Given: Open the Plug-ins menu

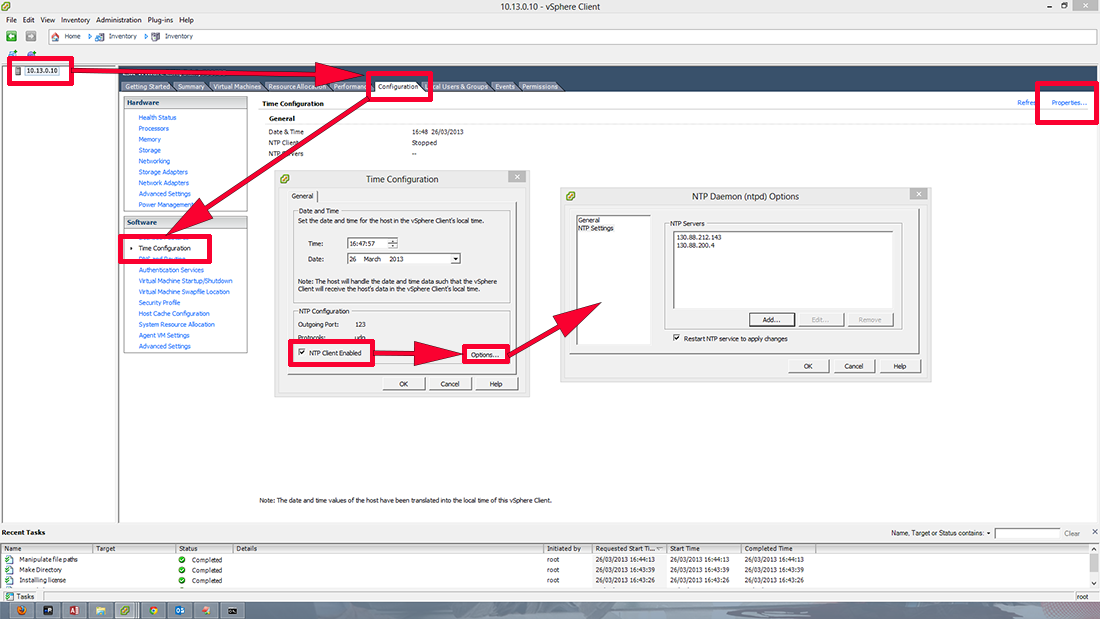Looking at the screenshot, I should (159, 19).
